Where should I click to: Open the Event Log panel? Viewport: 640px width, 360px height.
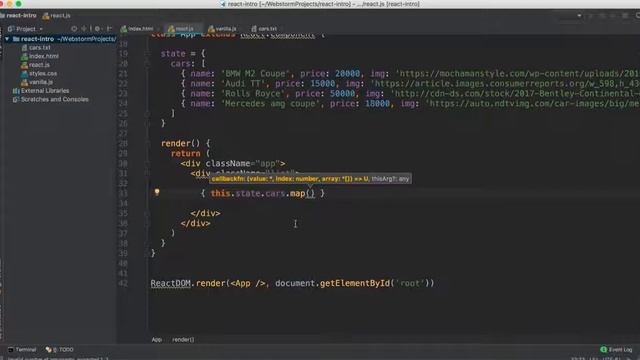click(x=616, y=350)
